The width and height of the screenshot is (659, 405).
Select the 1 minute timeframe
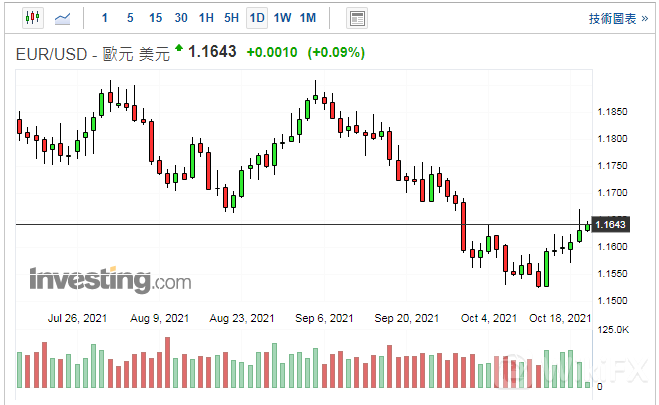[105, 18]
